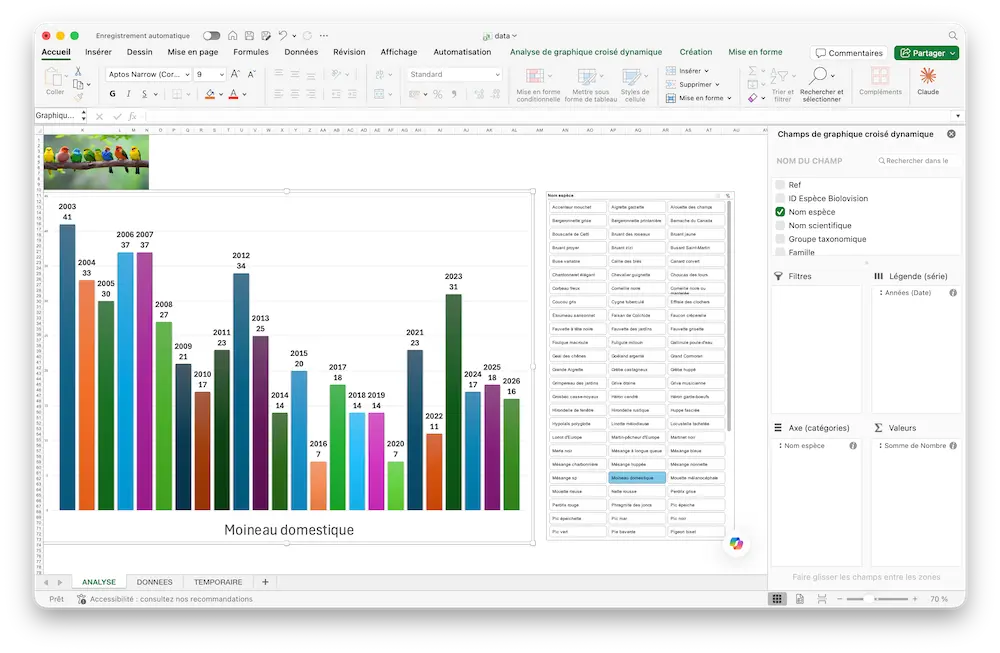Click the fill color bucket swatch

pos(210,94)
